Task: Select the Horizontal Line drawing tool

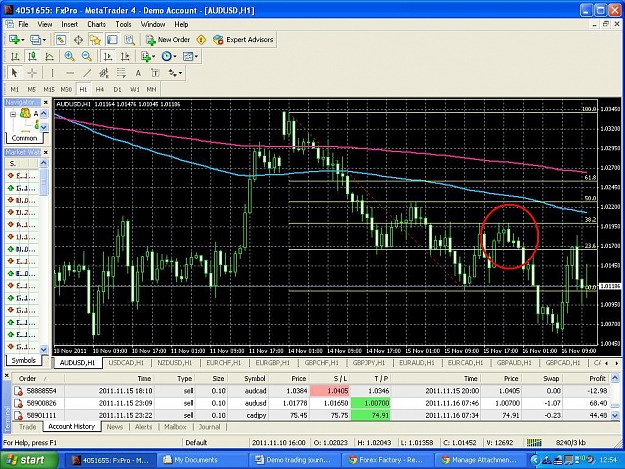Action: coord(70,73)
